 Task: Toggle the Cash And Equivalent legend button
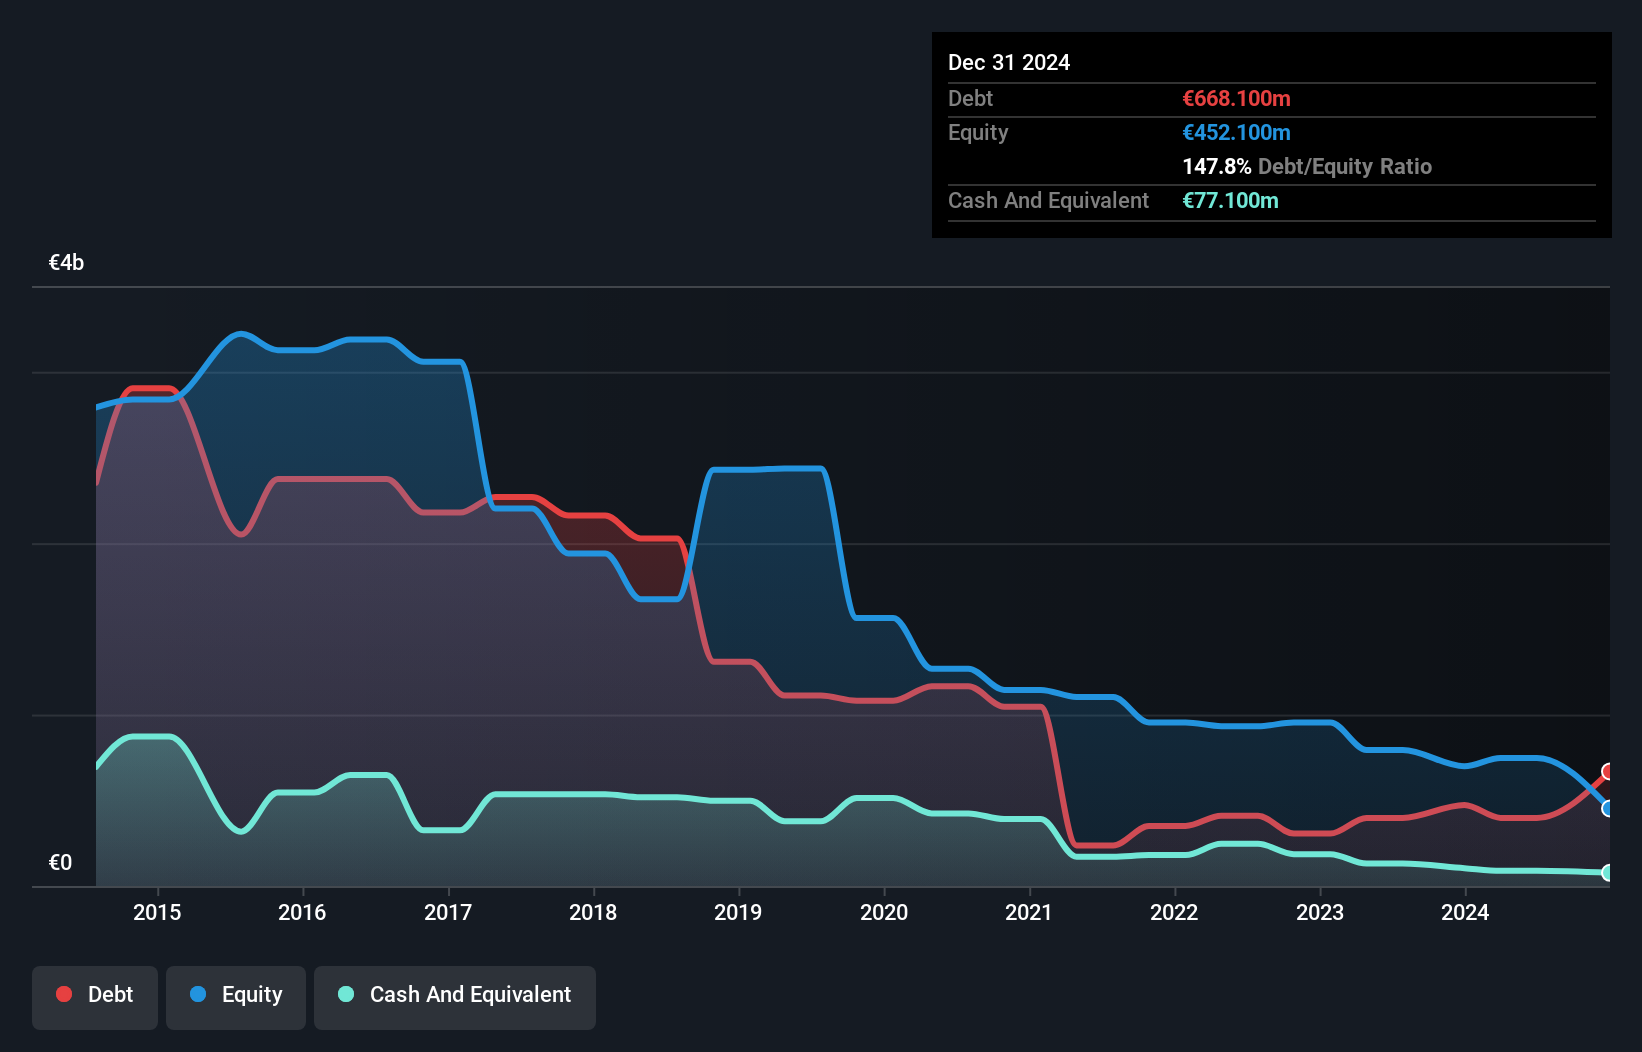tap(455, 997)
